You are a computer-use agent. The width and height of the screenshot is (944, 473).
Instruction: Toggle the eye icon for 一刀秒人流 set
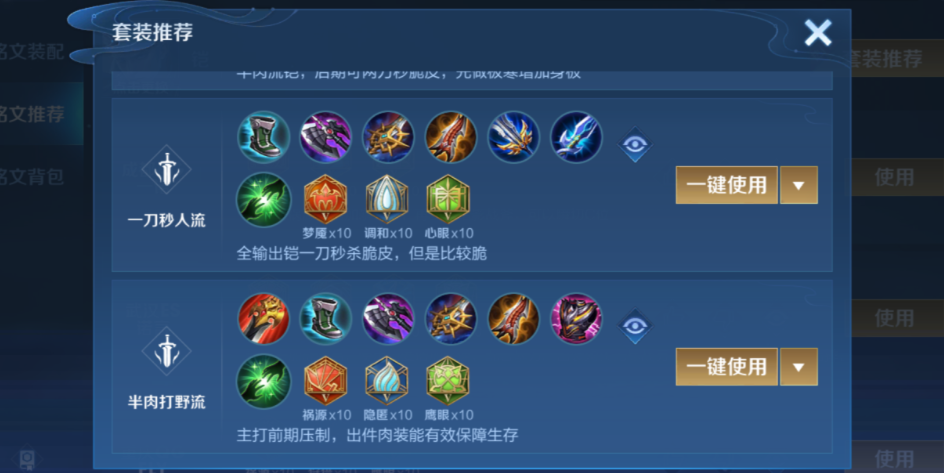[635, 144]
